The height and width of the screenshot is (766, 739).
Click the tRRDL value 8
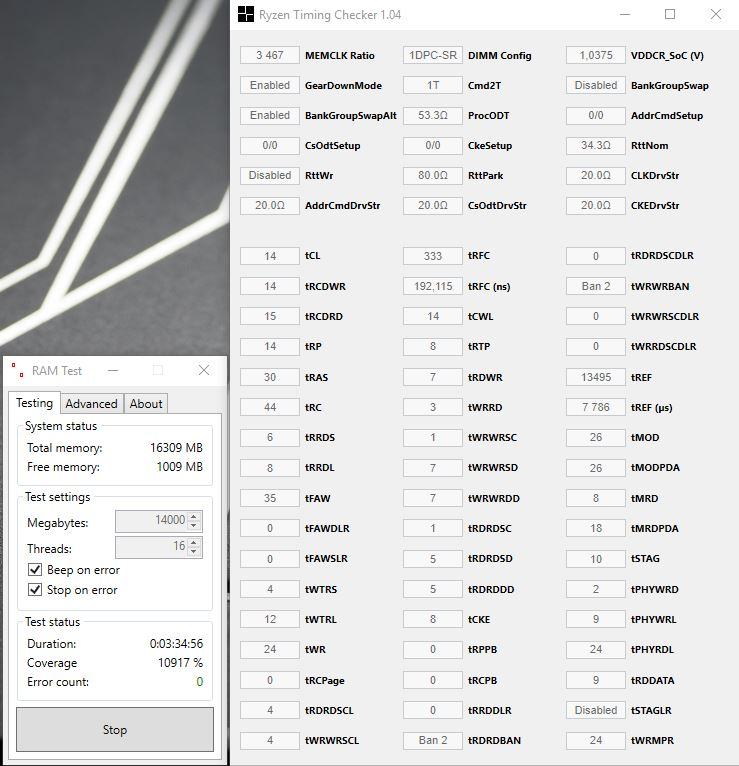pos(270,468)
